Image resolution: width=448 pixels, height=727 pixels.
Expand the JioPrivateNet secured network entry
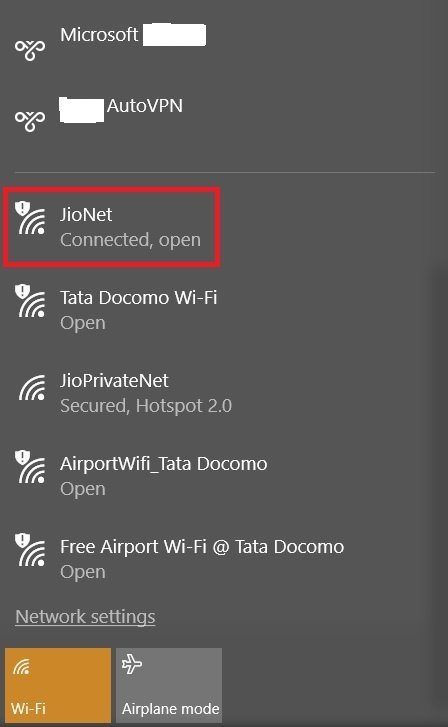point(224,393)
